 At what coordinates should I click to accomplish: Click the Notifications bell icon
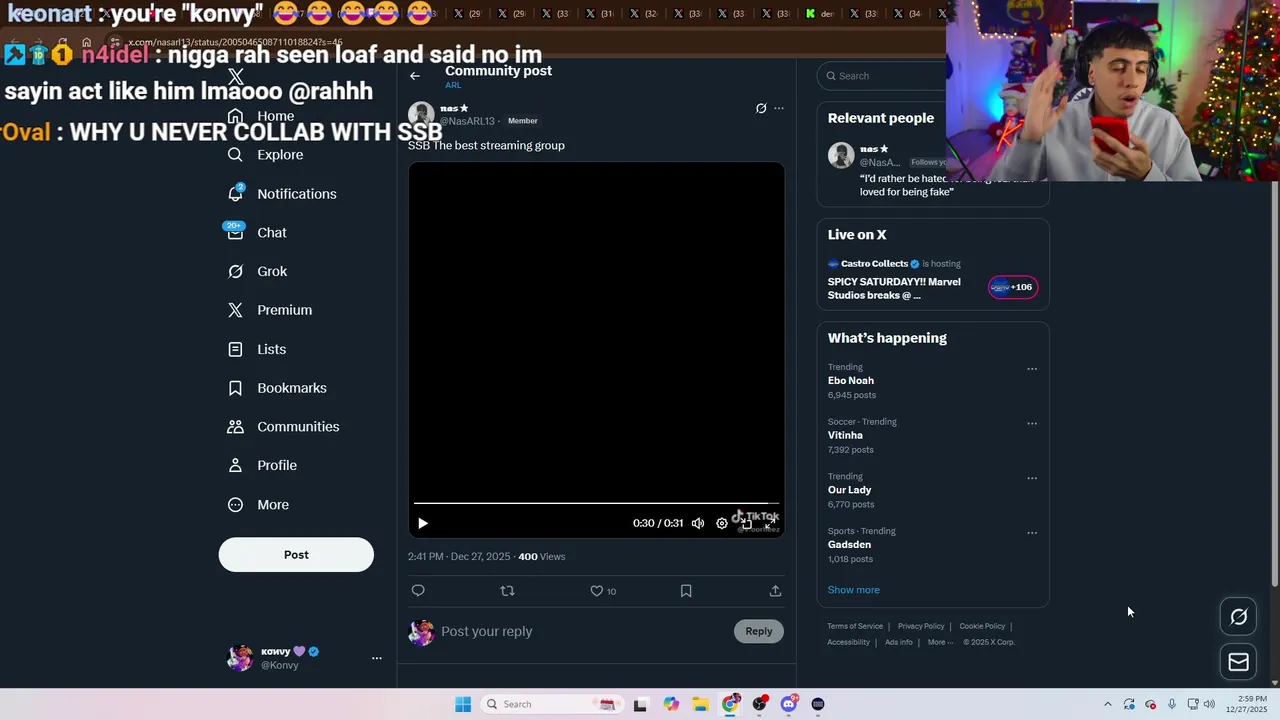[x=235, y=194]
